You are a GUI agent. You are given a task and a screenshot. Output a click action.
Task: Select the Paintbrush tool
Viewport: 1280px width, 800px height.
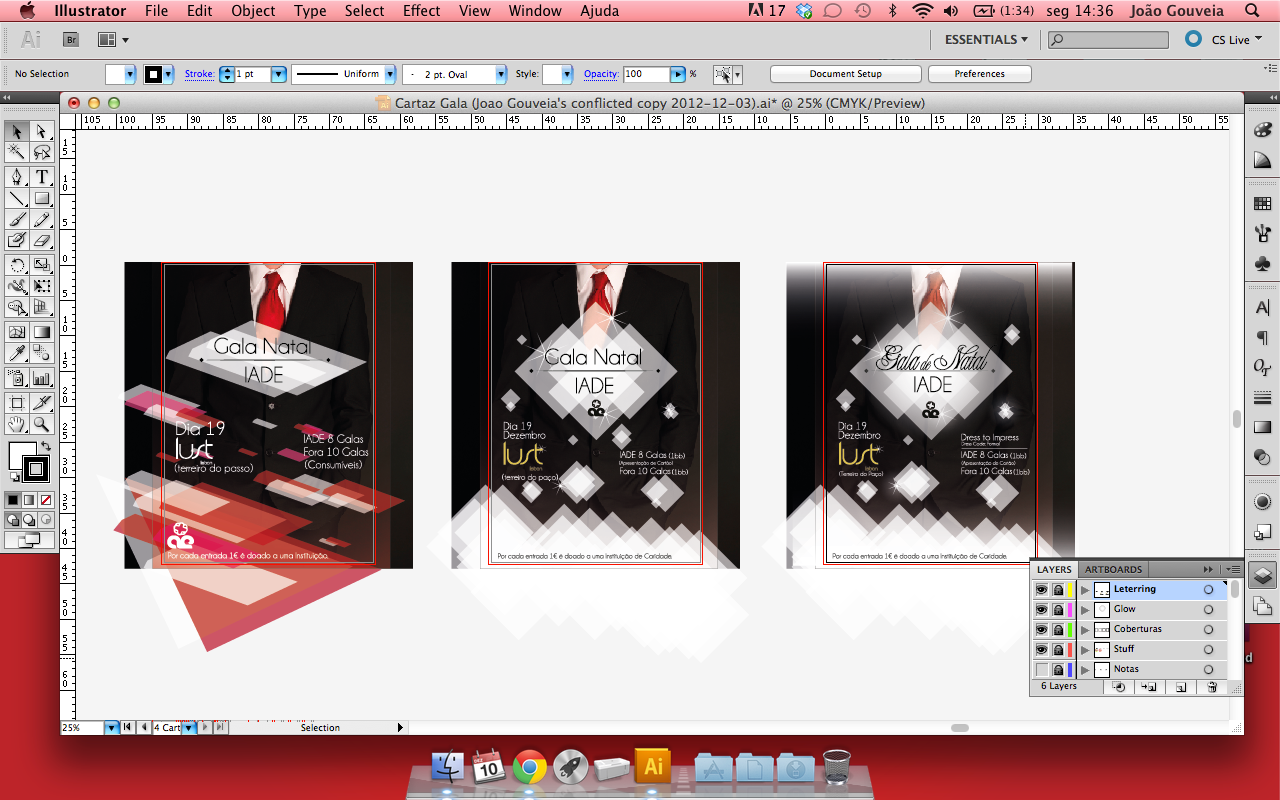(x=17, y=219)
